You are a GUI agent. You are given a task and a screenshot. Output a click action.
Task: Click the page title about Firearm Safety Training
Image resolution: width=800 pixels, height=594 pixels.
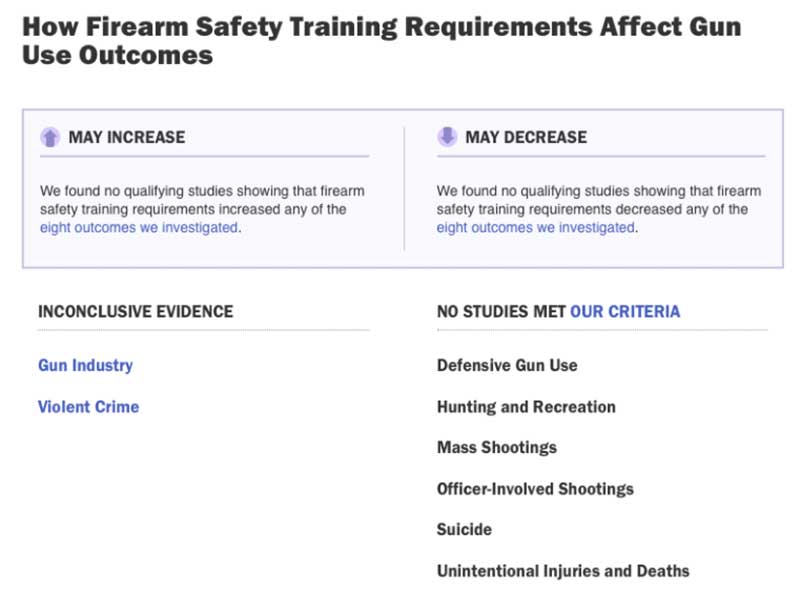382,41
